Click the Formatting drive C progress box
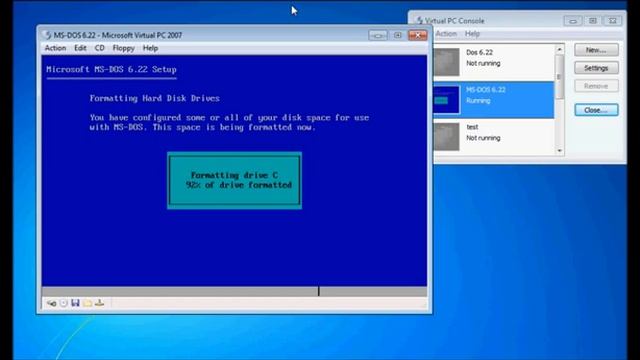 [234, 180]
